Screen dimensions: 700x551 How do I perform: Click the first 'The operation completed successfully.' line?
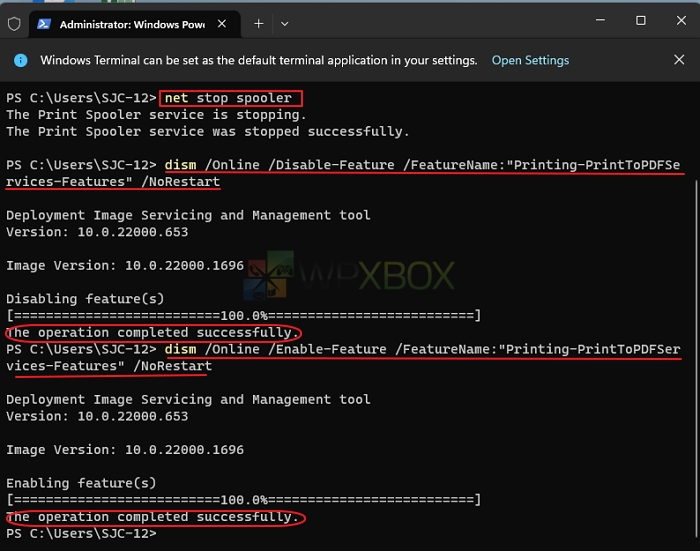[x=153, y=333]
